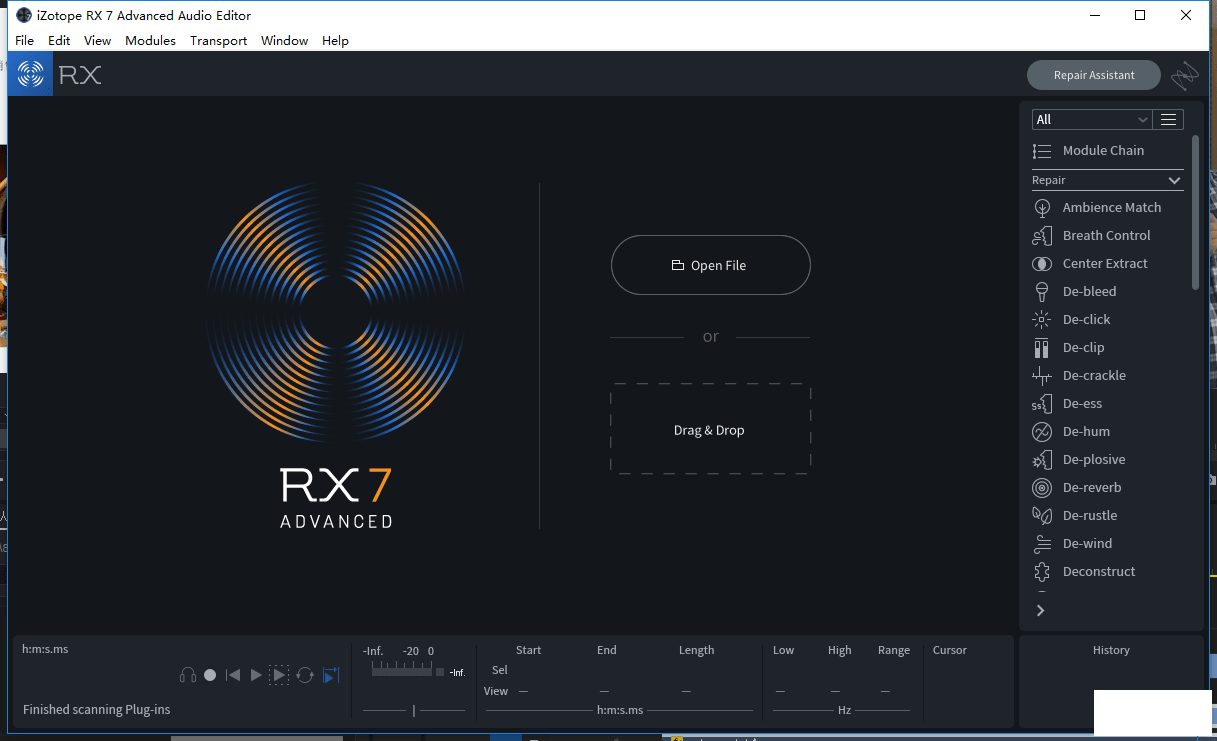The image size is (1217, 741).
Task: Open the Modules menu
Action: (x=150, y=40)
